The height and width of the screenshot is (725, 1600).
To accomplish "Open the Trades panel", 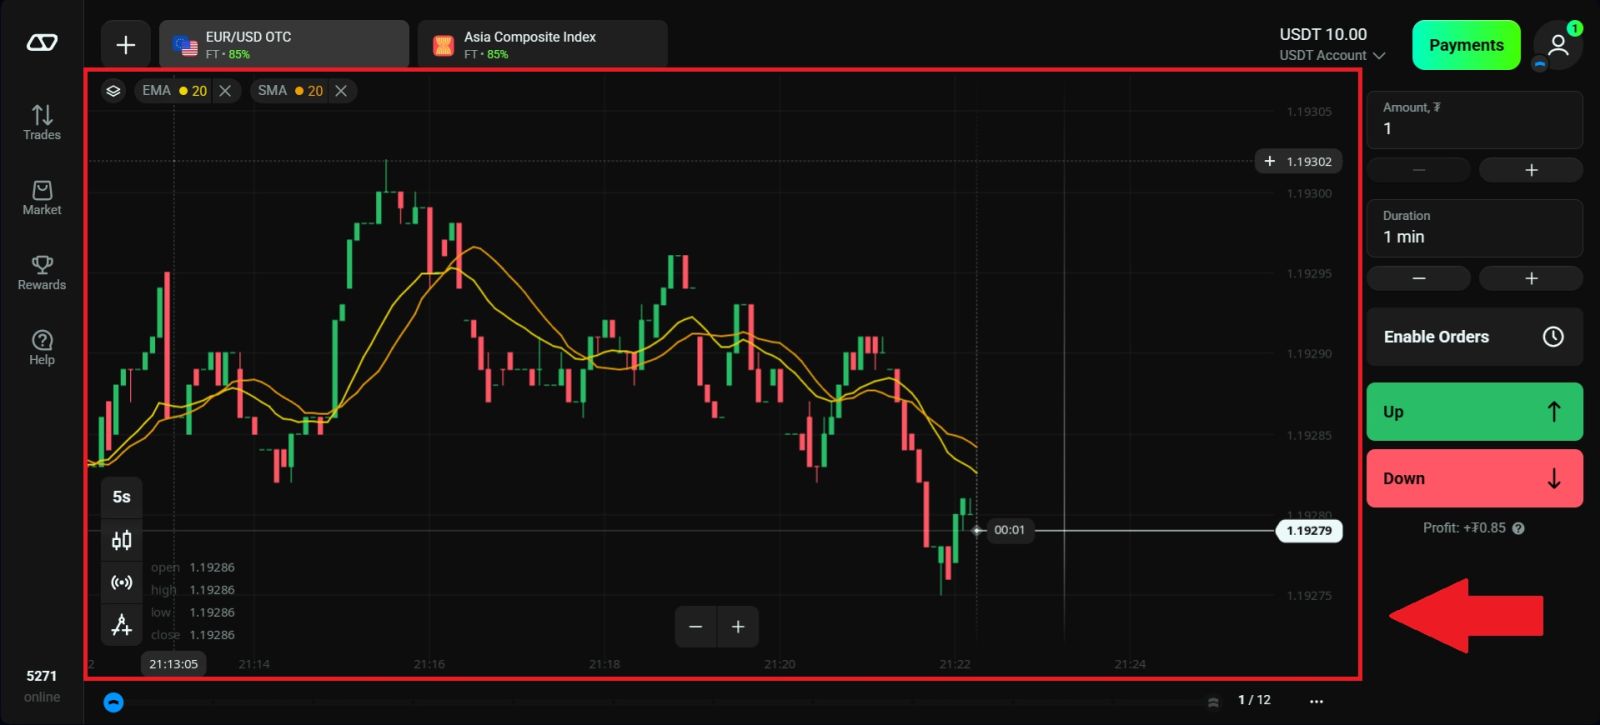I will click(x=42, y=122).
